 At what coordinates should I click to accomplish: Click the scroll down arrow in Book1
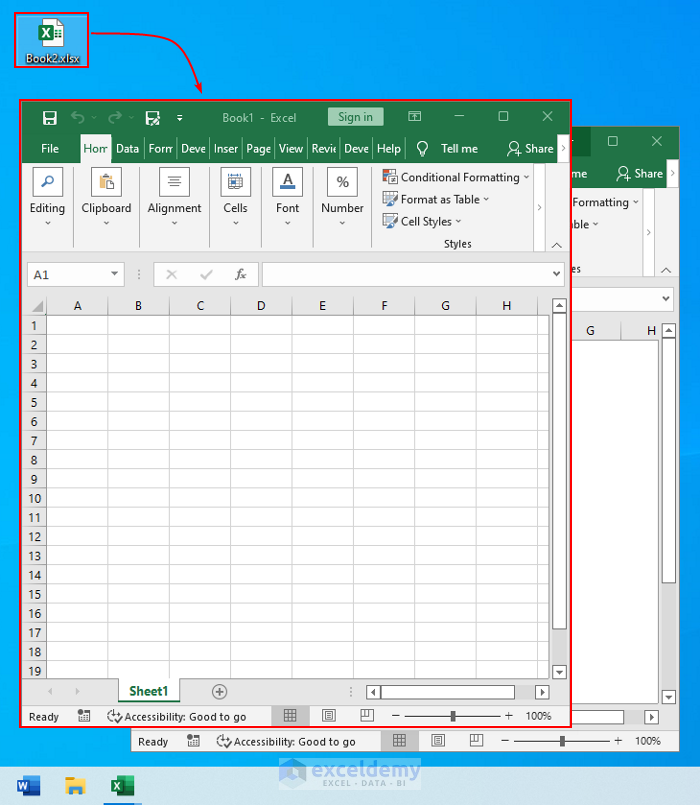click(559, 672)
